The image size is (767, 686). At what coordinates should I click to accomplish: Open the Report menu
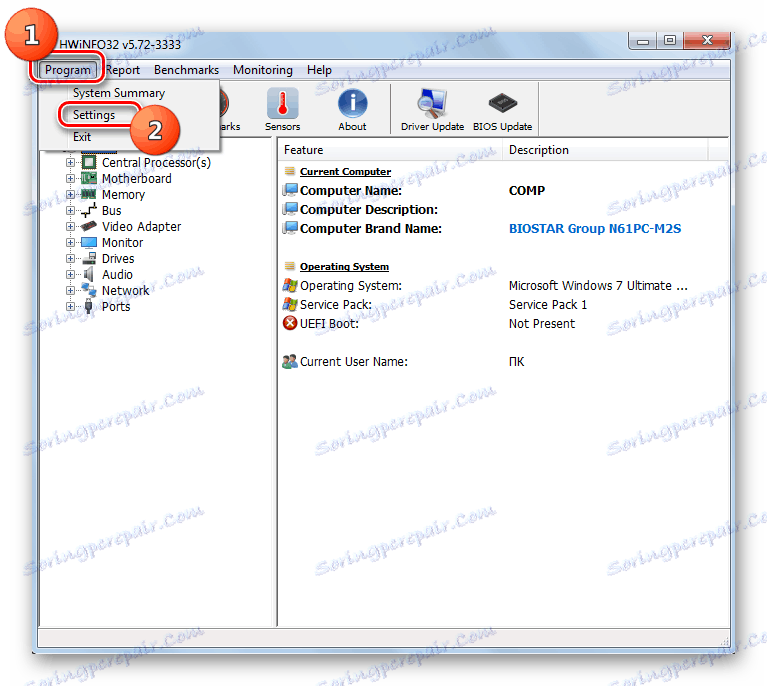point(123,70)
